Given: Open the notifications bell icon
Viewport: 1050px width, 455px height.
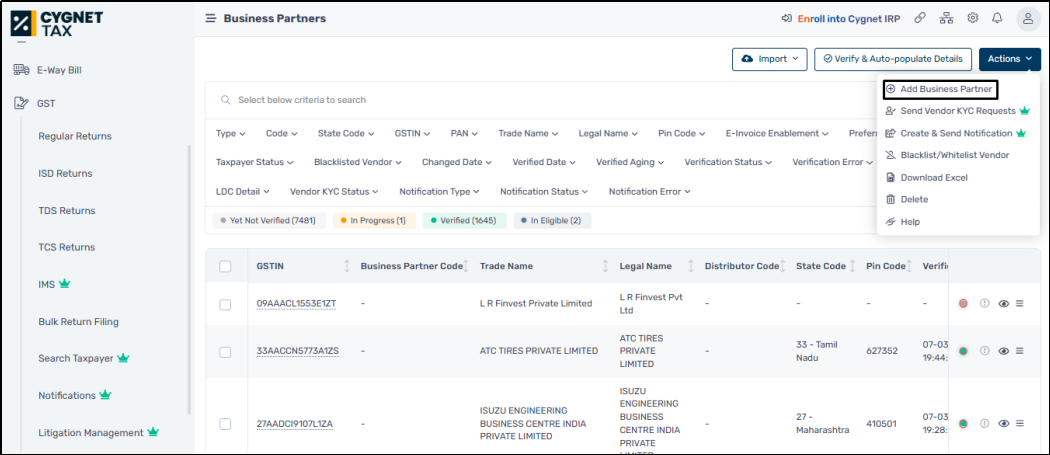Looking at the screenshot, I should coord(998,18).
